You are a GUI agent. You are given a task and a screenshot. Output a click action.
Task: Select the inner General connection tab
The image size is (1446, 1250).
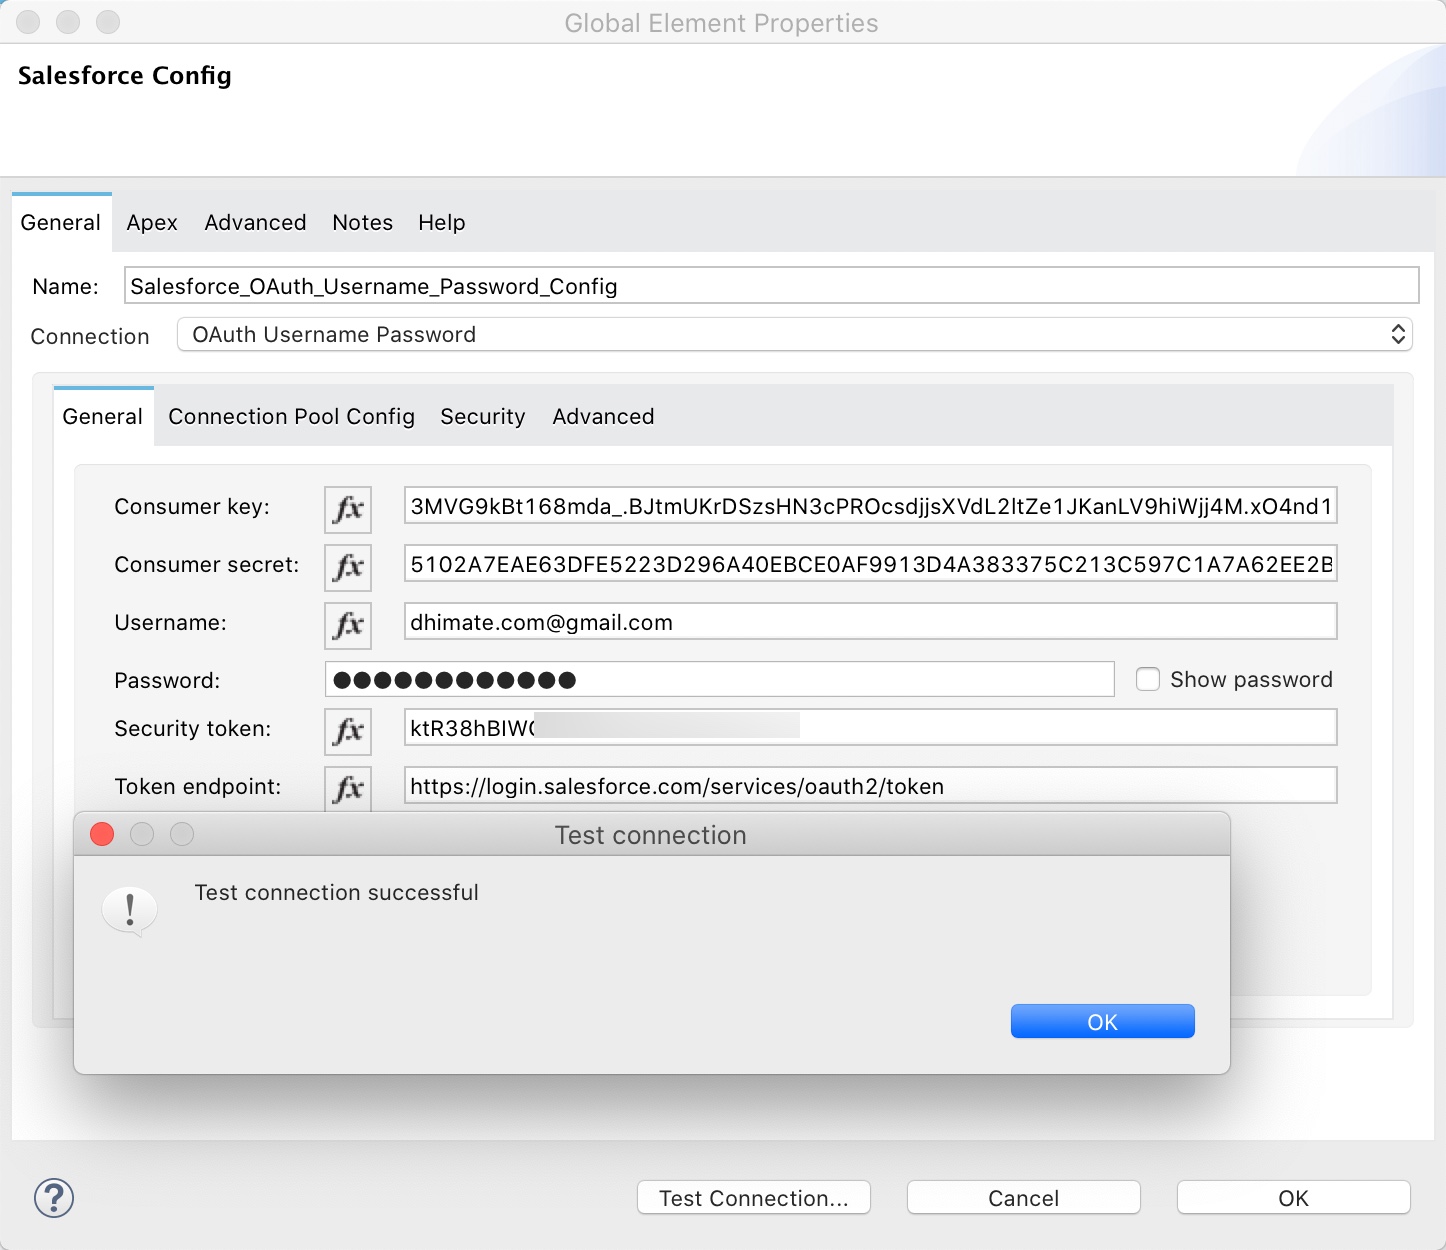pyautogui.click(x=103, y=416)
